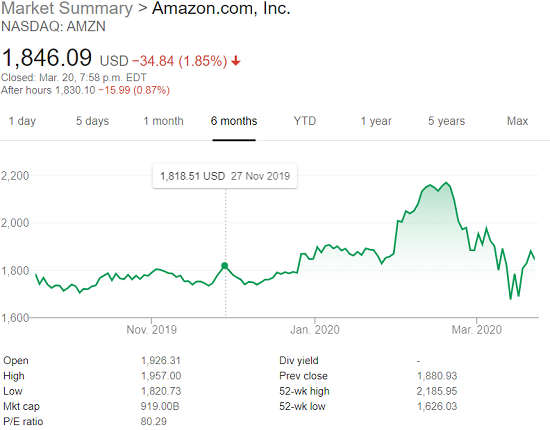Show the 1 year chart

point(376,121)
